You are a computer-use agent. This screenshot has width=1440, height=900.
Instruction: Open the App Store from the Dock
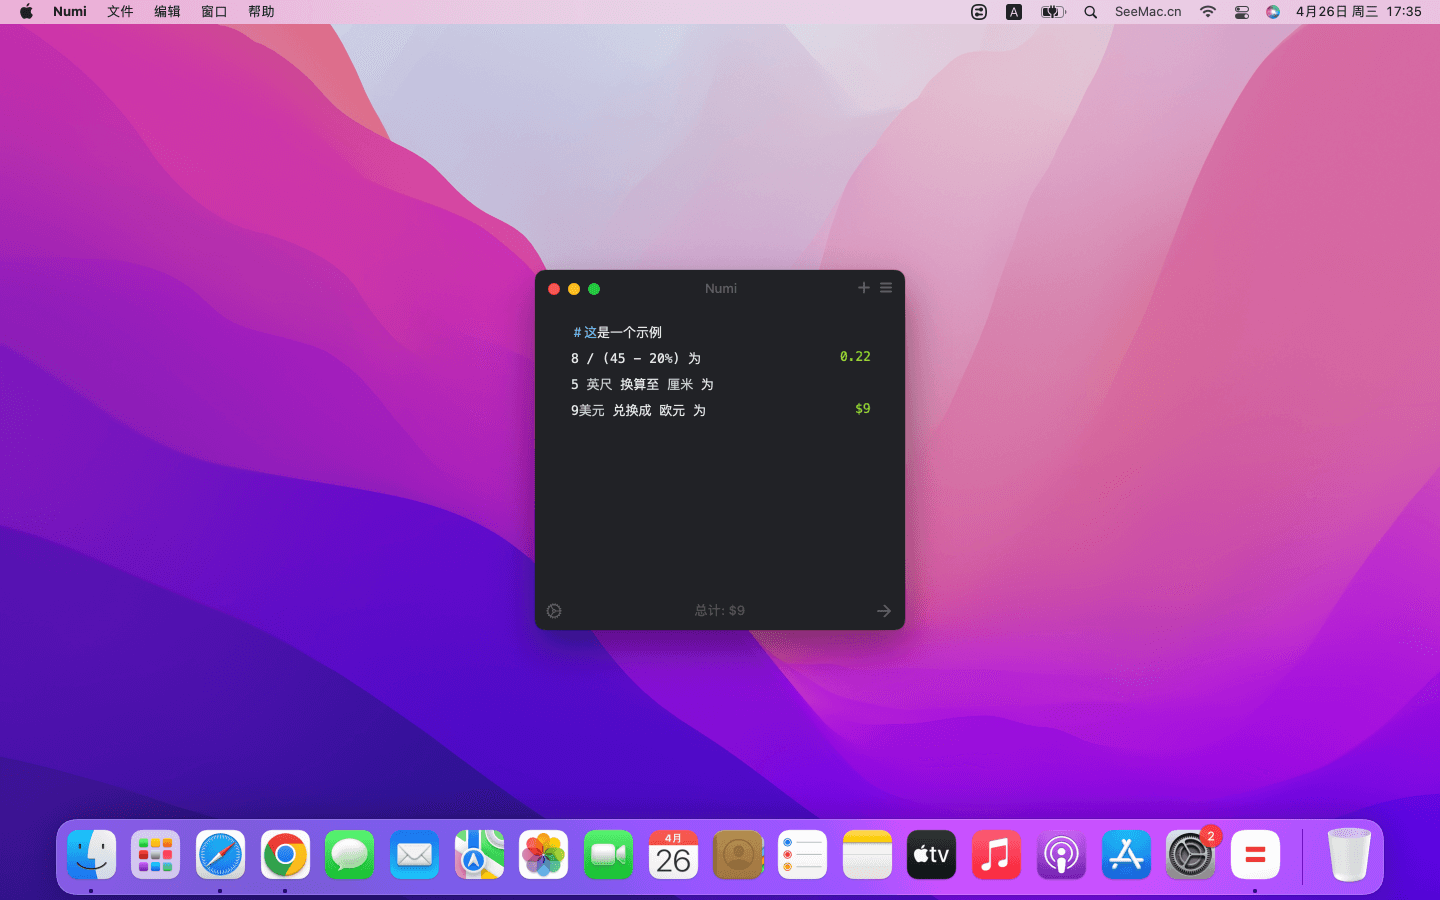click(x=1126, y=855)
